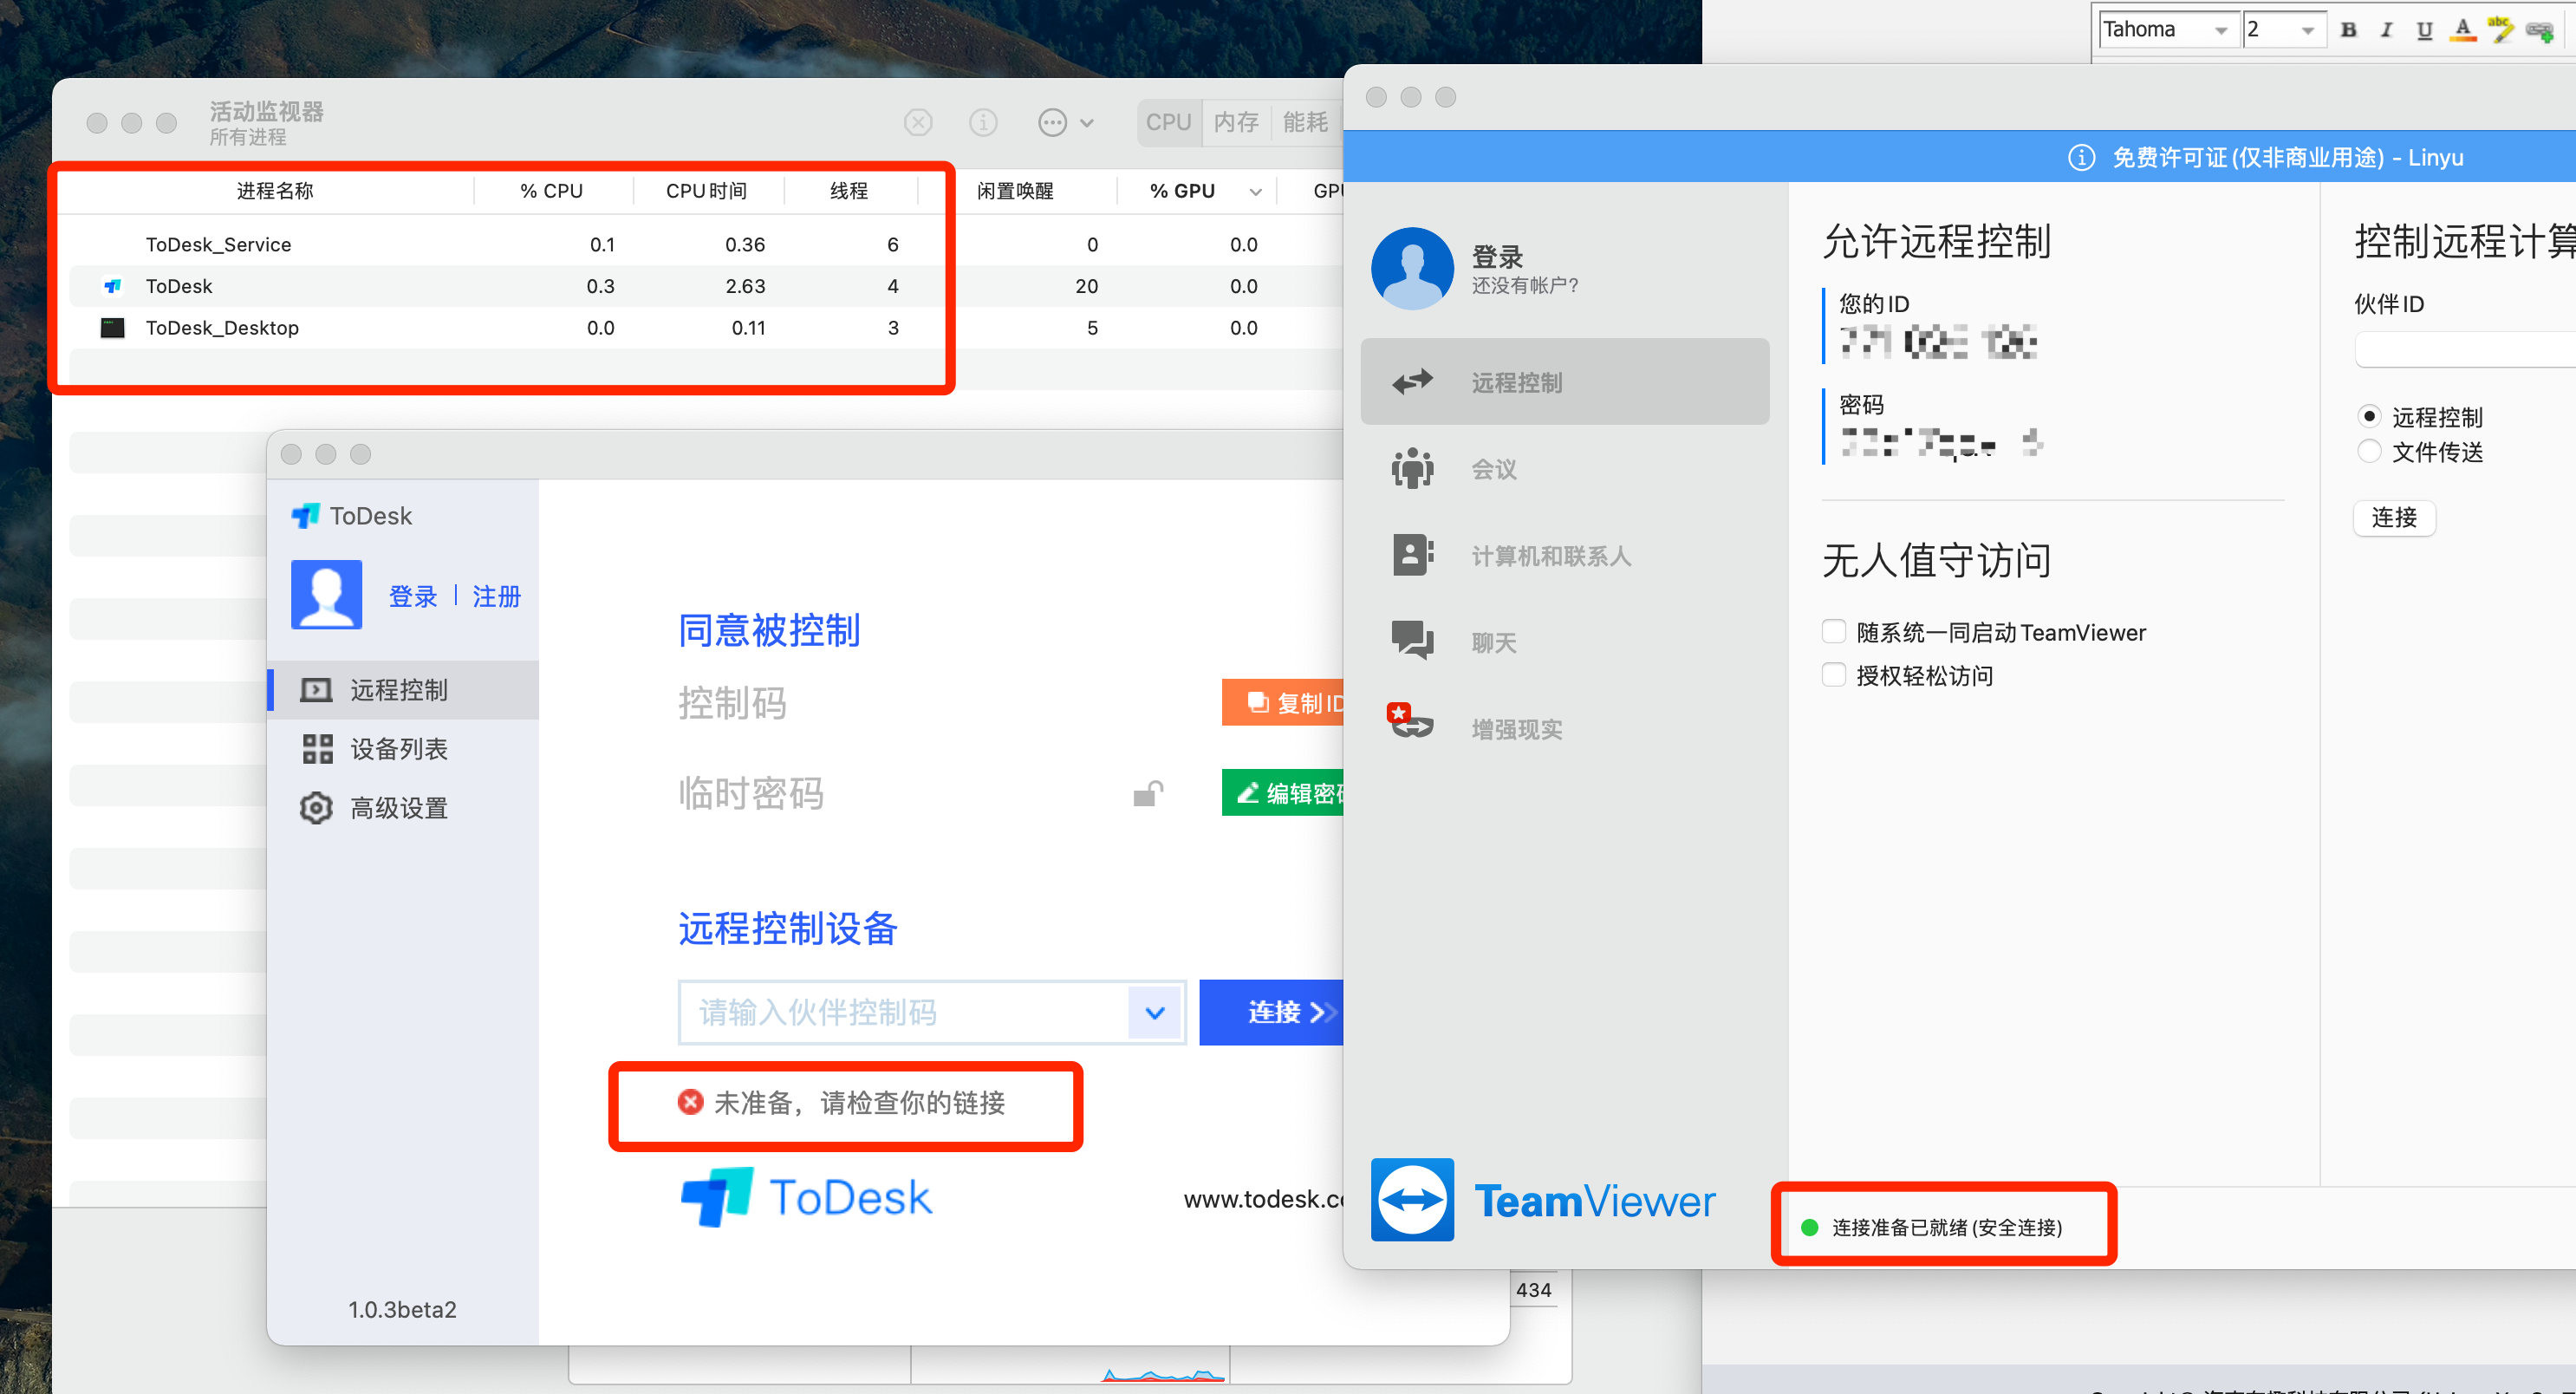The image size is (2576, 1394).
Task: Open ToDesk 注册 link
Action: point(496,596)
